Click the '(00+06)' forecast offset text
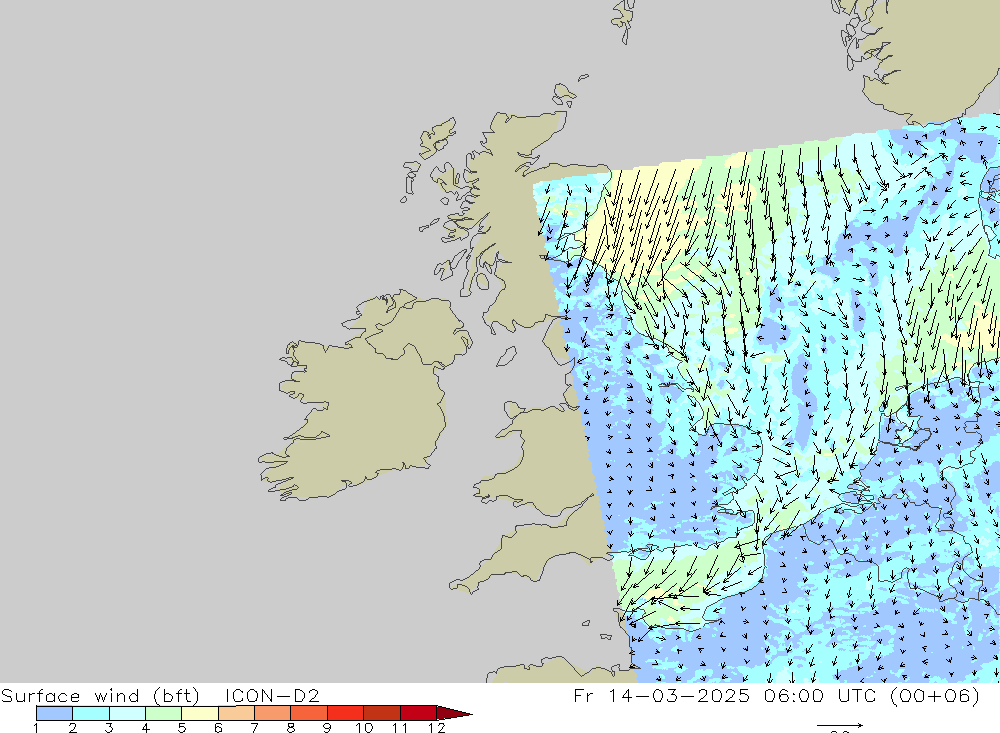The width and height of the screenshot is (1000, 733). 934,695
